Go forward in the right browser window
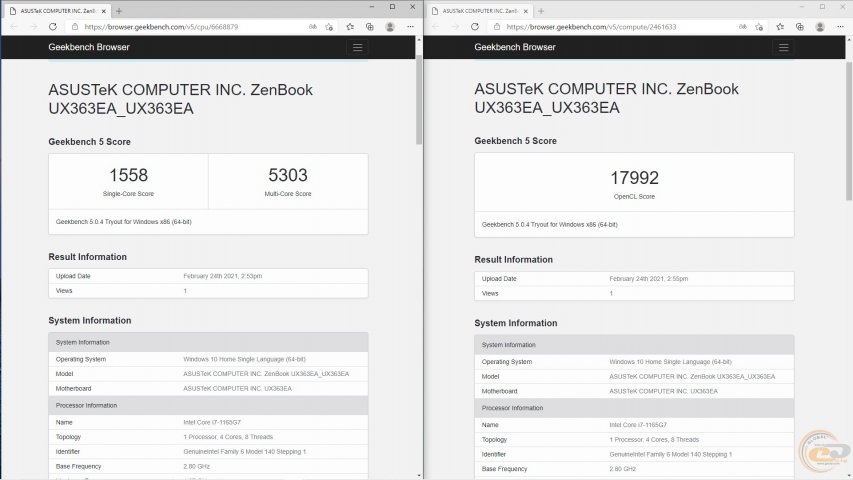The image size is (853, 480). [455, 27]
